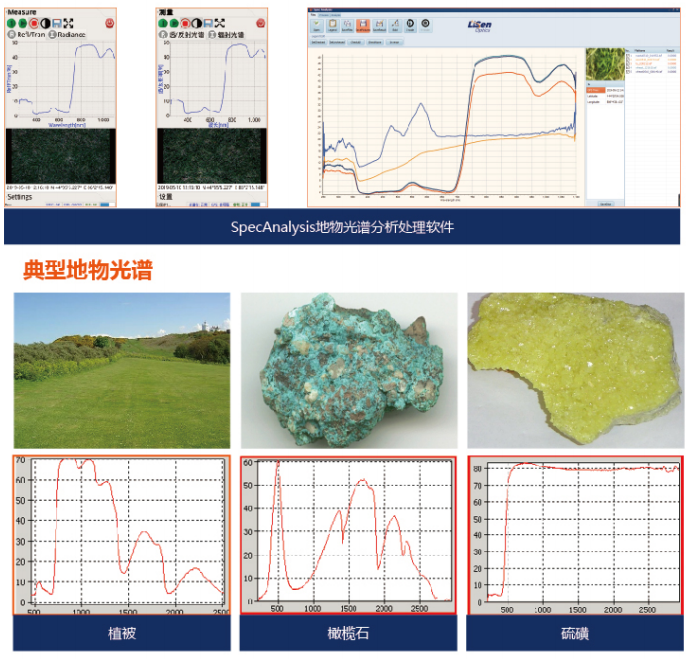Click SpecAnalysis地物光谱分析处理软件 caption banner
Image resolution: width=697 pixels, height=659 pixels.
click(342, 227)
